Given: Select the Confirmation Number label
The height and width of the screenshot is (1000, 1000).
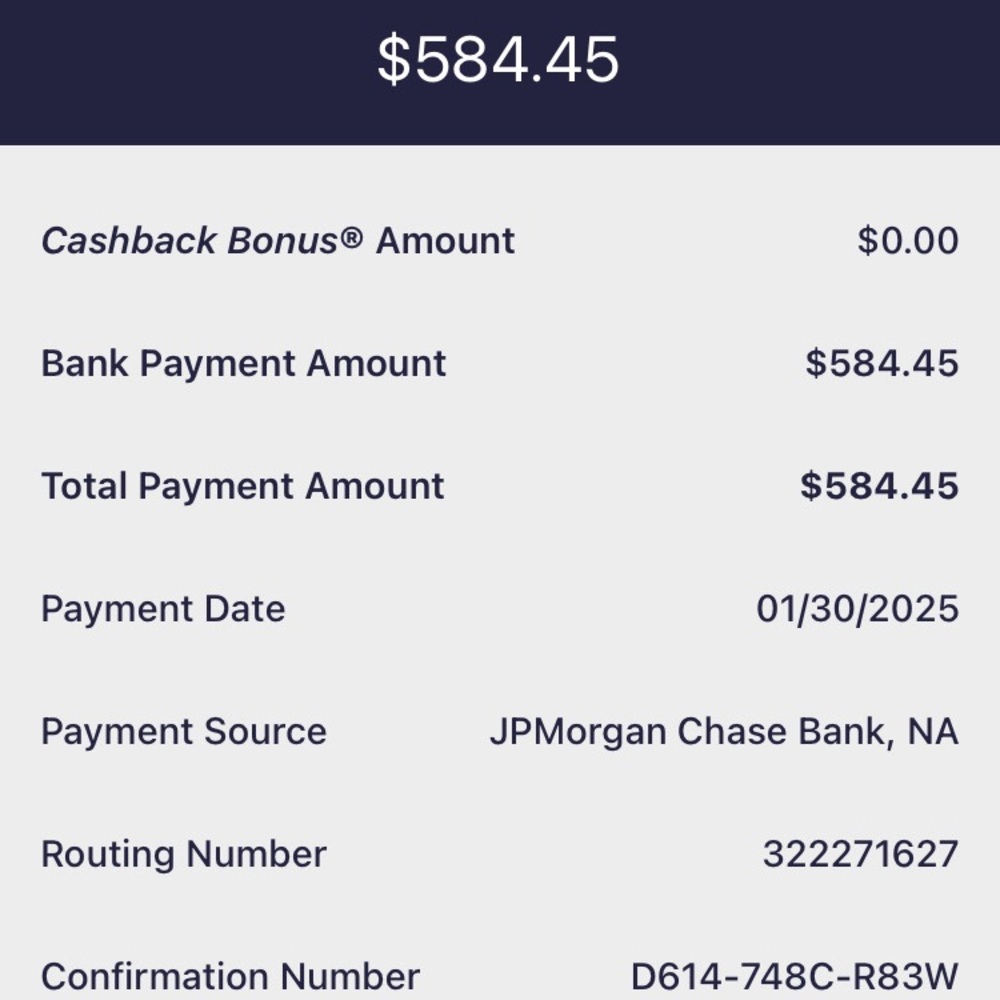Looking at the screenshot, I should point(230,976).
